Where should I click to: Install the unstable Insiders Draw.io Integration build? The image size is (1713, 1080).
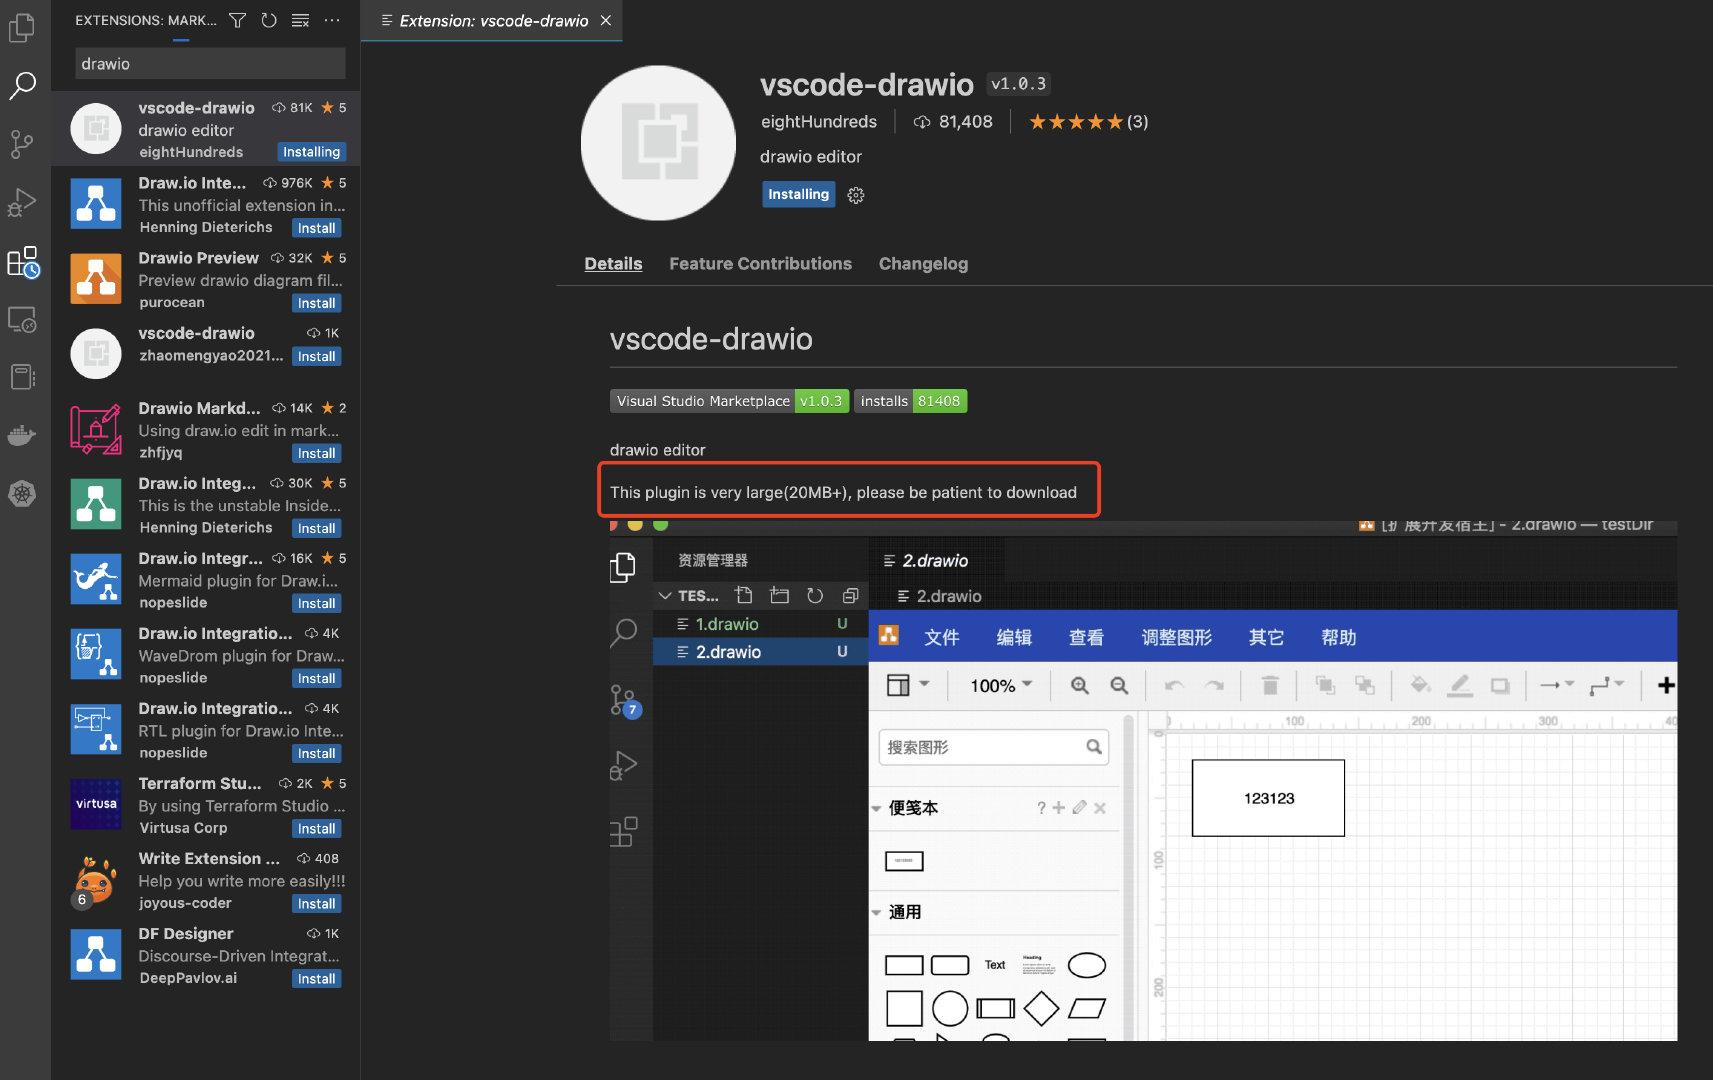click(316, 528)
